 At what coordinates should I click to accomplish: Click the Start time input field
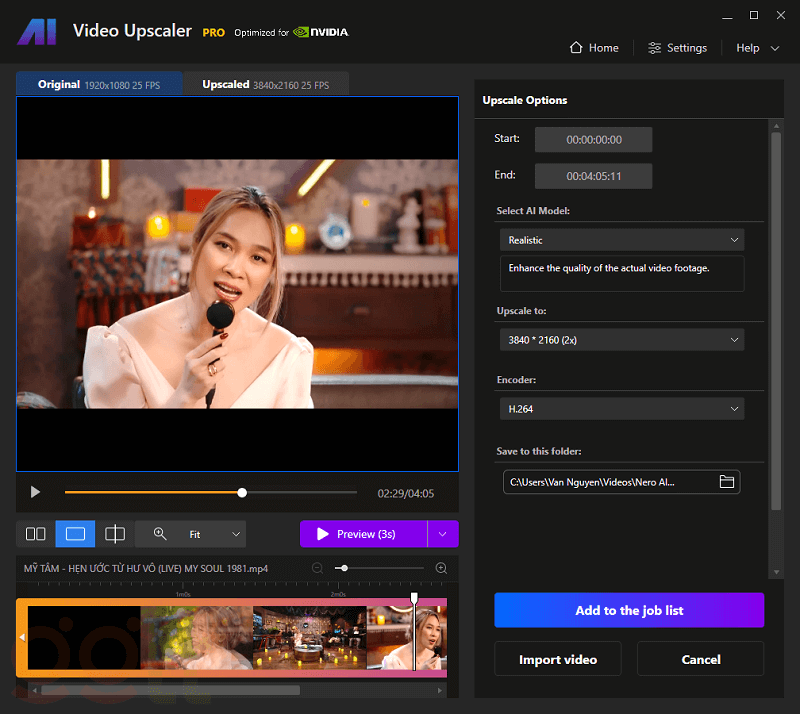593,140
